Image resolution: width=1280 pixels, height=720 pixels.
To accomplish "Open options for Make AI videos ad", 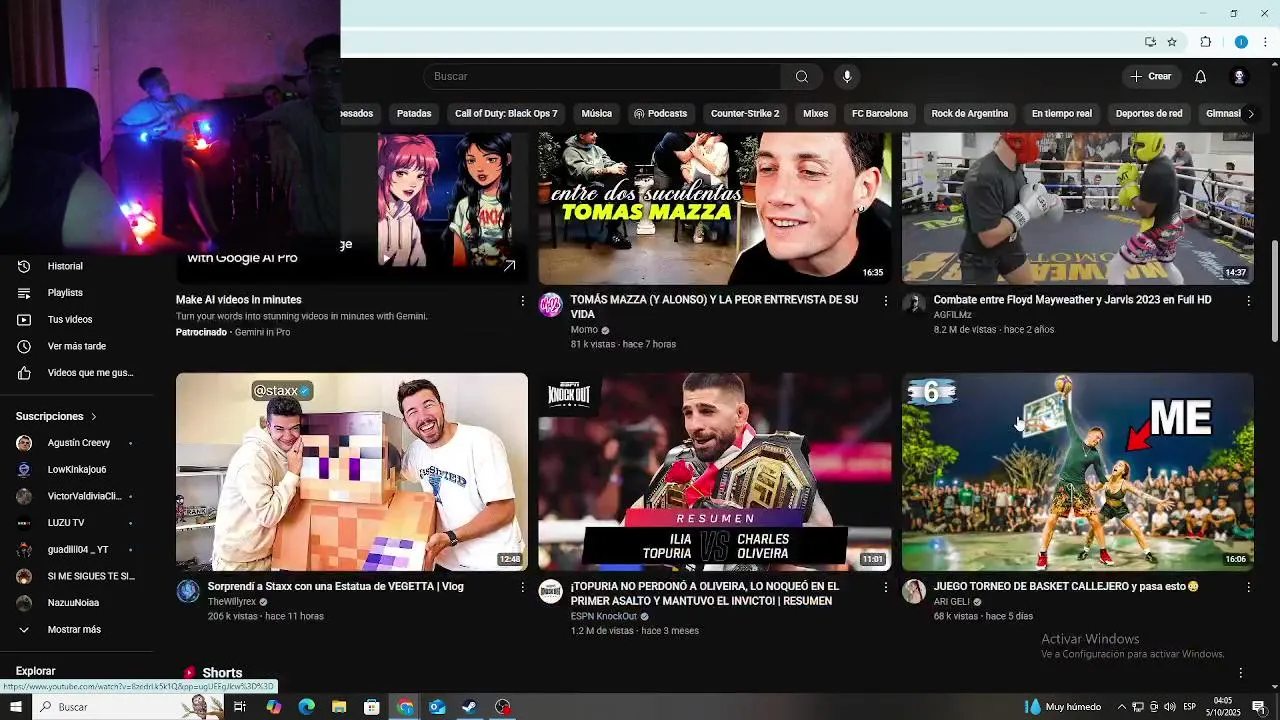I will click(x=522, y=300).
